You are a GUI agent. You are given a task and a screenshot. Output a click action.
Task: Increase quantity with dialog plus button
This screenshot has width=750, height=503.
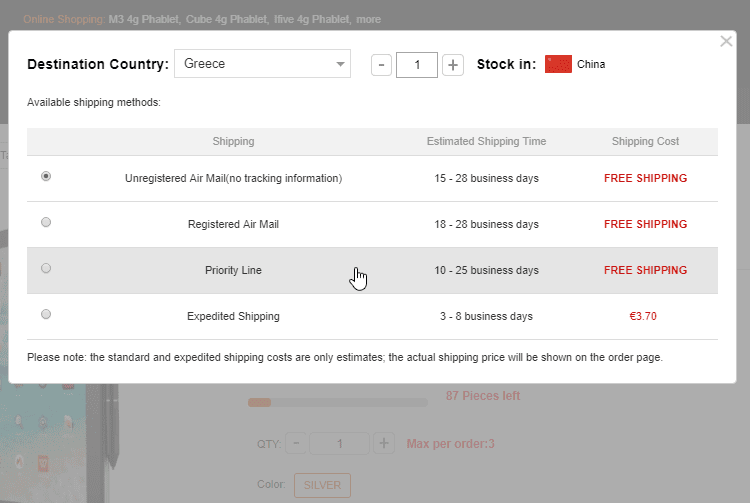(453, 65)
